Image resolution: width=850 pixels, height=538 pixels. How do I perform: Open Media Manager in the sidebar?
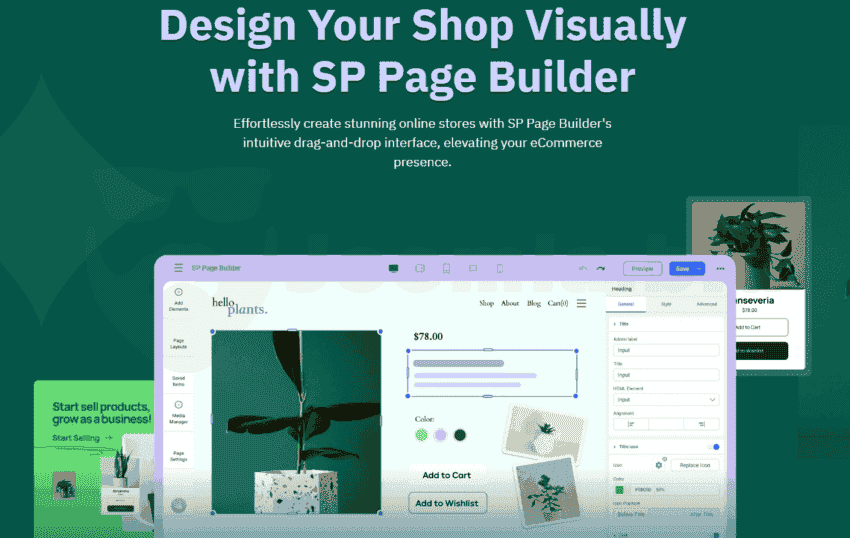178,412
